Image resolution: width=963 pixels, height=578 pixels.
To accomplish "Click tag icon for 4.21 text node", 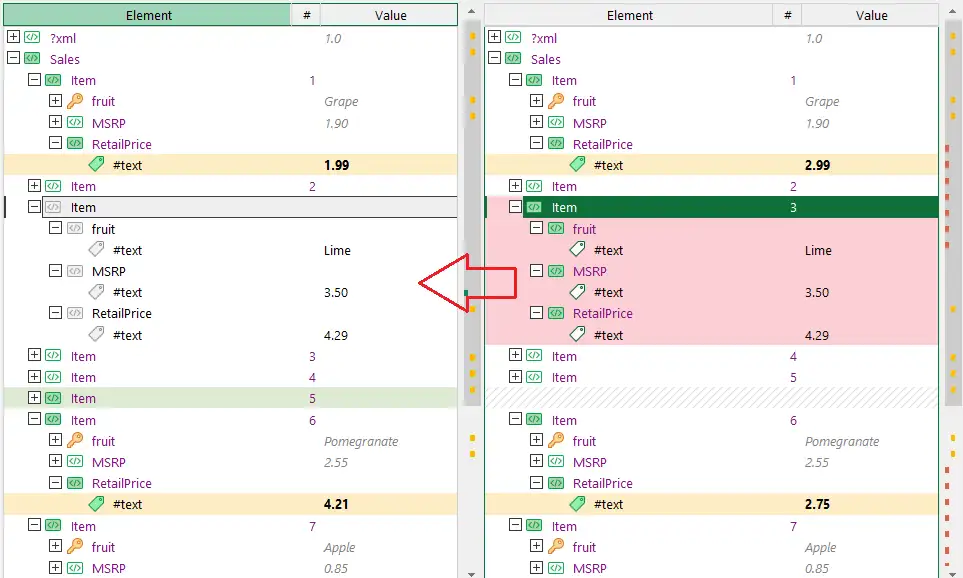I will click(x=96, y=504).
